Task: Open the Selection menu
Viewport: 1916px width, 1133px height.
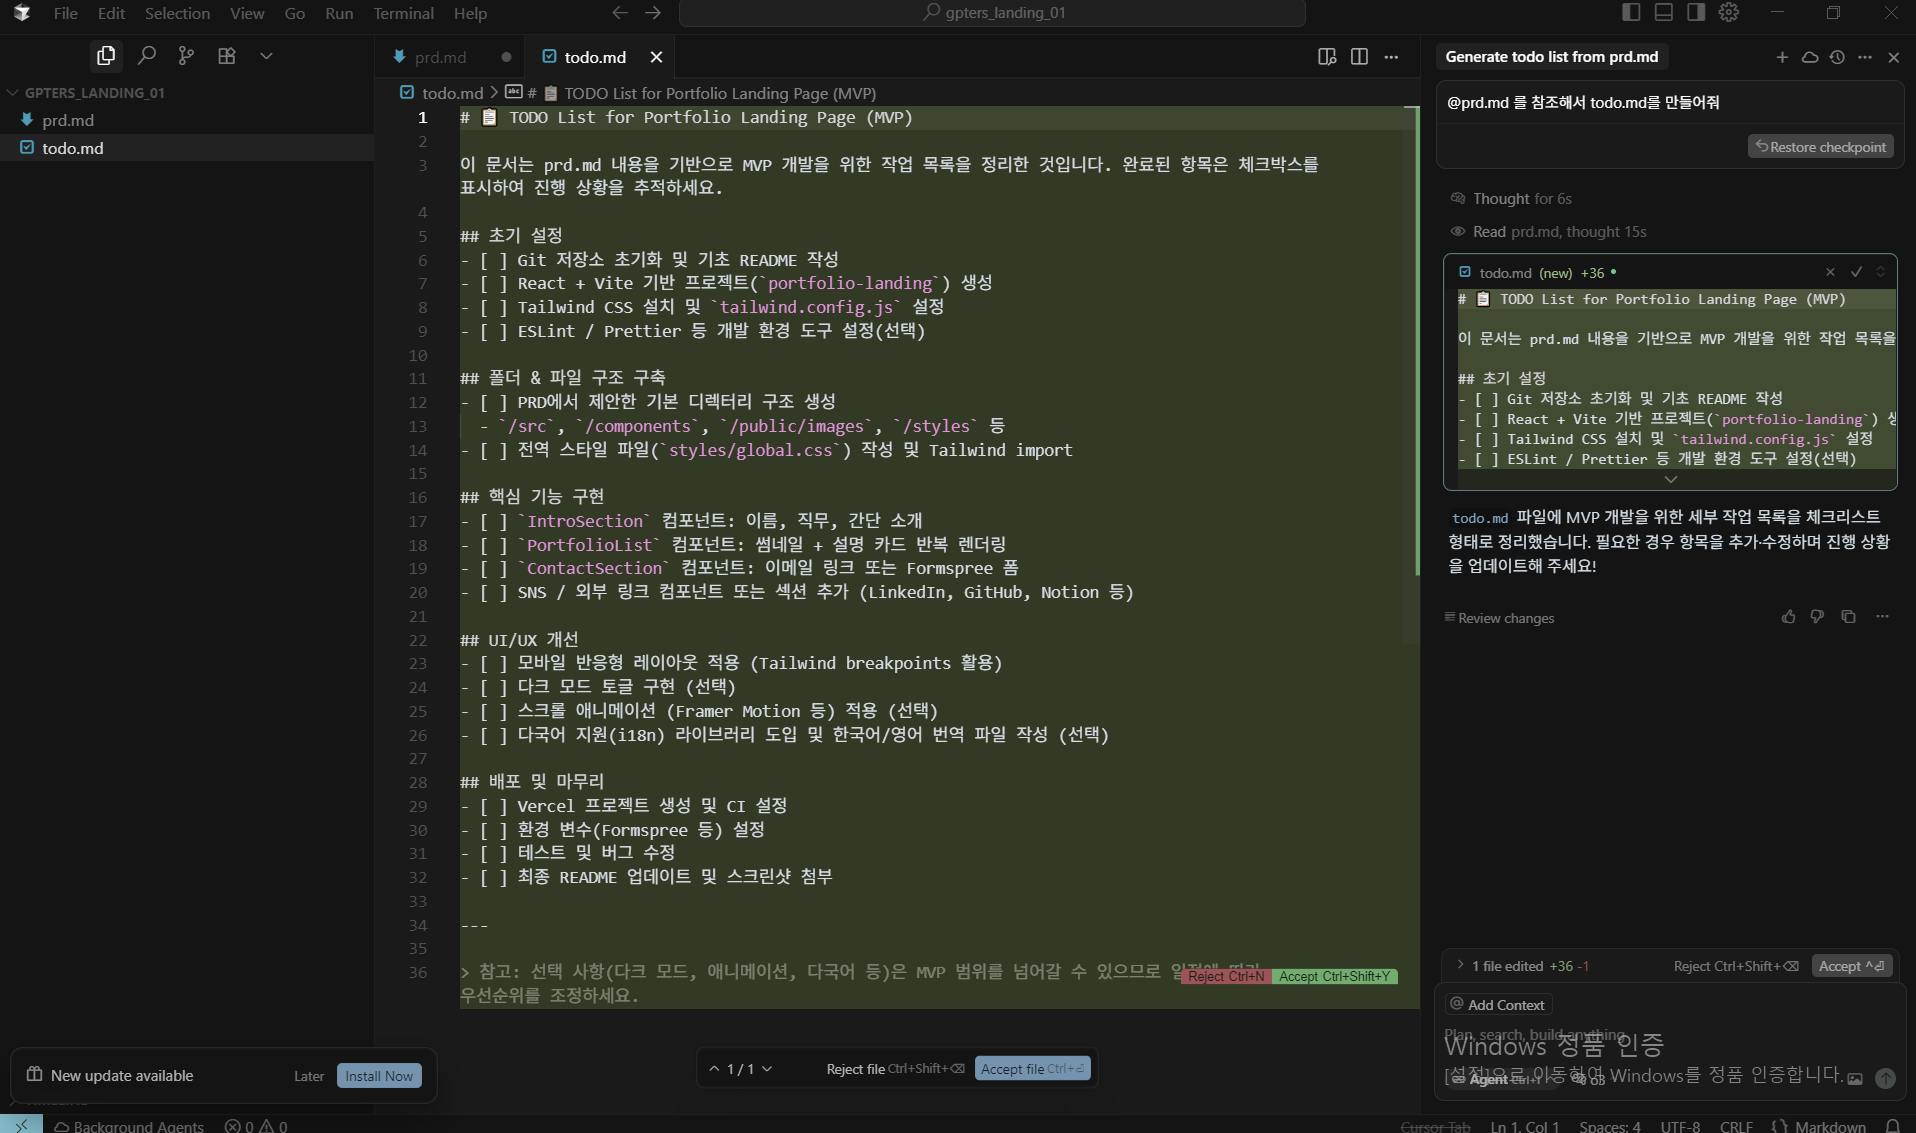Action: pyautogui.click(x=177, y=13)
